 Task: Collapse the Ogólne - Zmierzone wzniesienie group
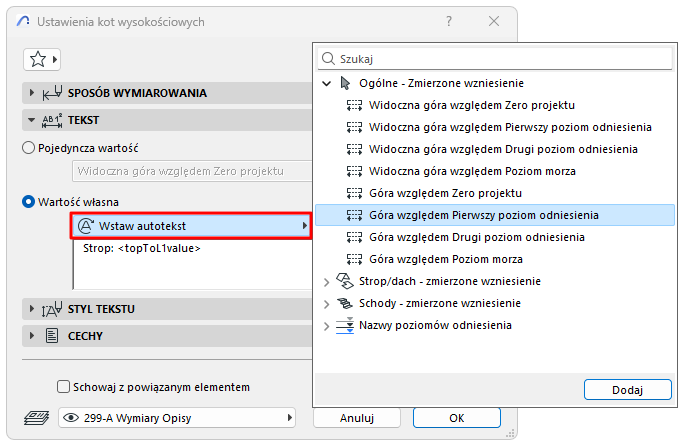(x=327, y=83)
